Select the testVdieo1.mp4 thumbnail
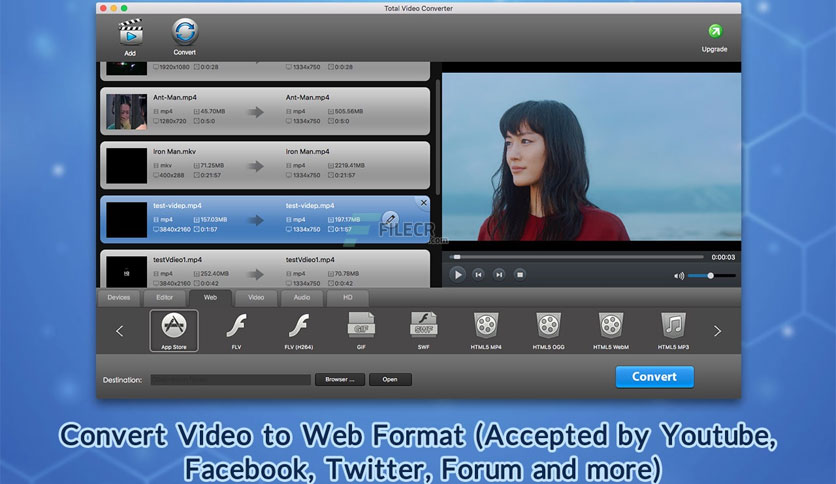 coord(126,272)
